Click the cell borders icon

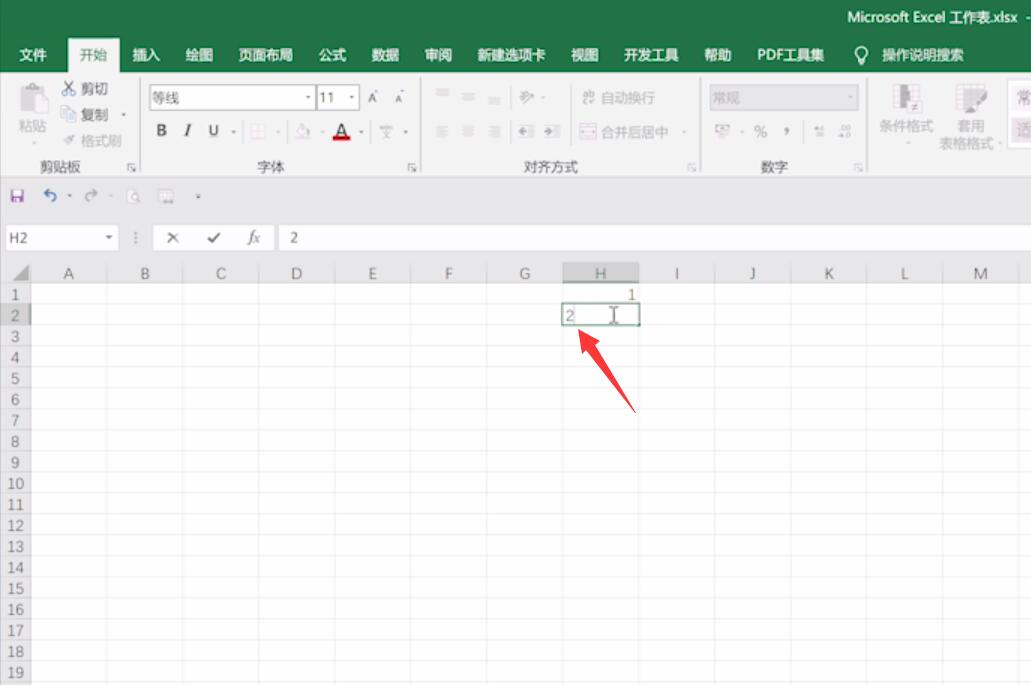click(x=258, y=131)
